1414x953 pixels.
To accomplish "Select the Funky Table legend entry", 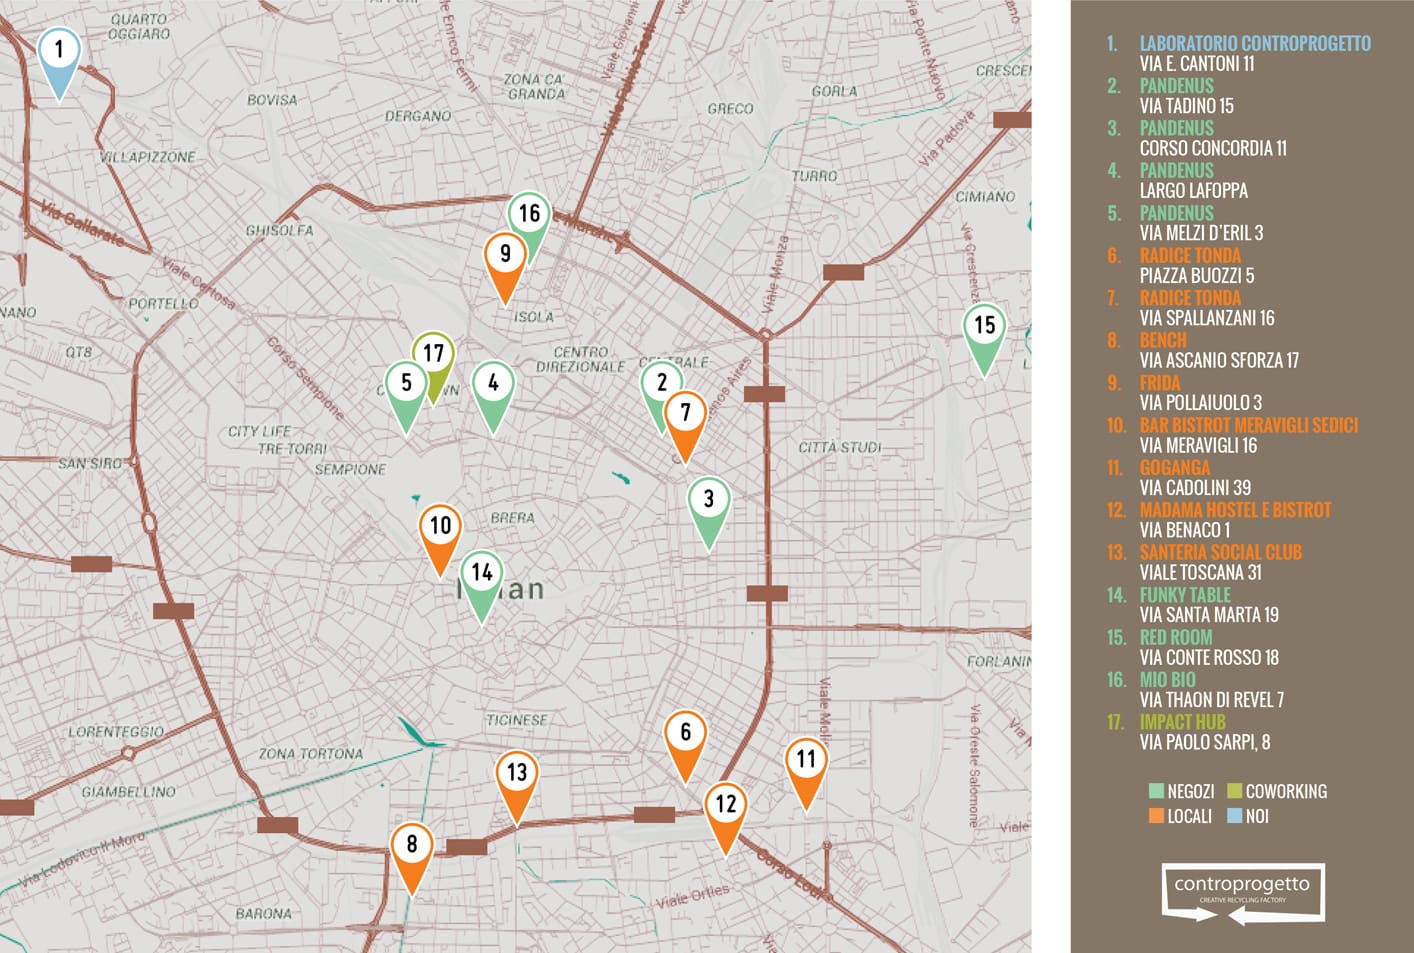I will (1185, 595).
